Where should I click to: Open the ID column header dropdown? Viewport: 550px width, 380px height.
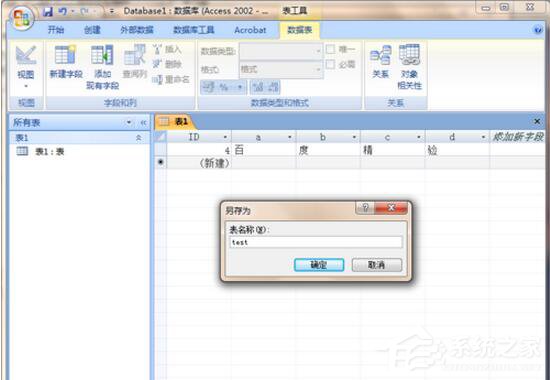click(x=225, y=137)
